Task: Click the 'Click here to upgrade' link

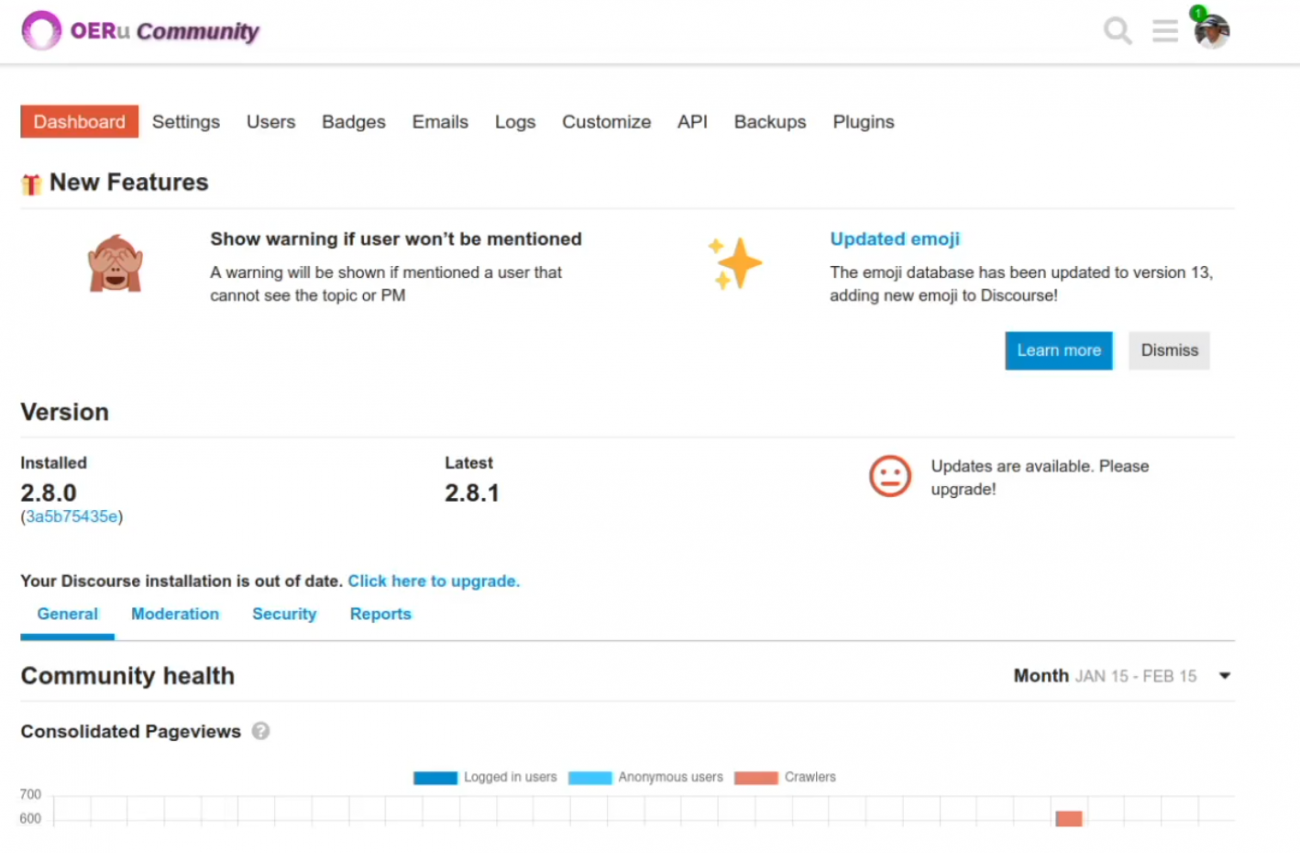Action: 434,581
